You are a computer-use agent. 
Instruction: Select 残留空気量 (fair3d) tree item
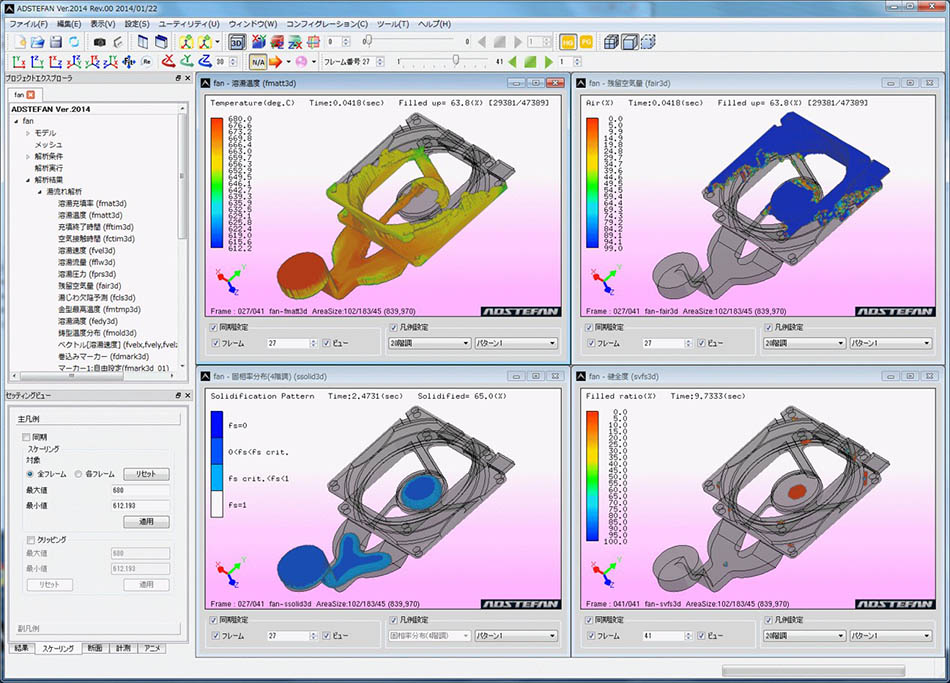click(x=89, y=285)
